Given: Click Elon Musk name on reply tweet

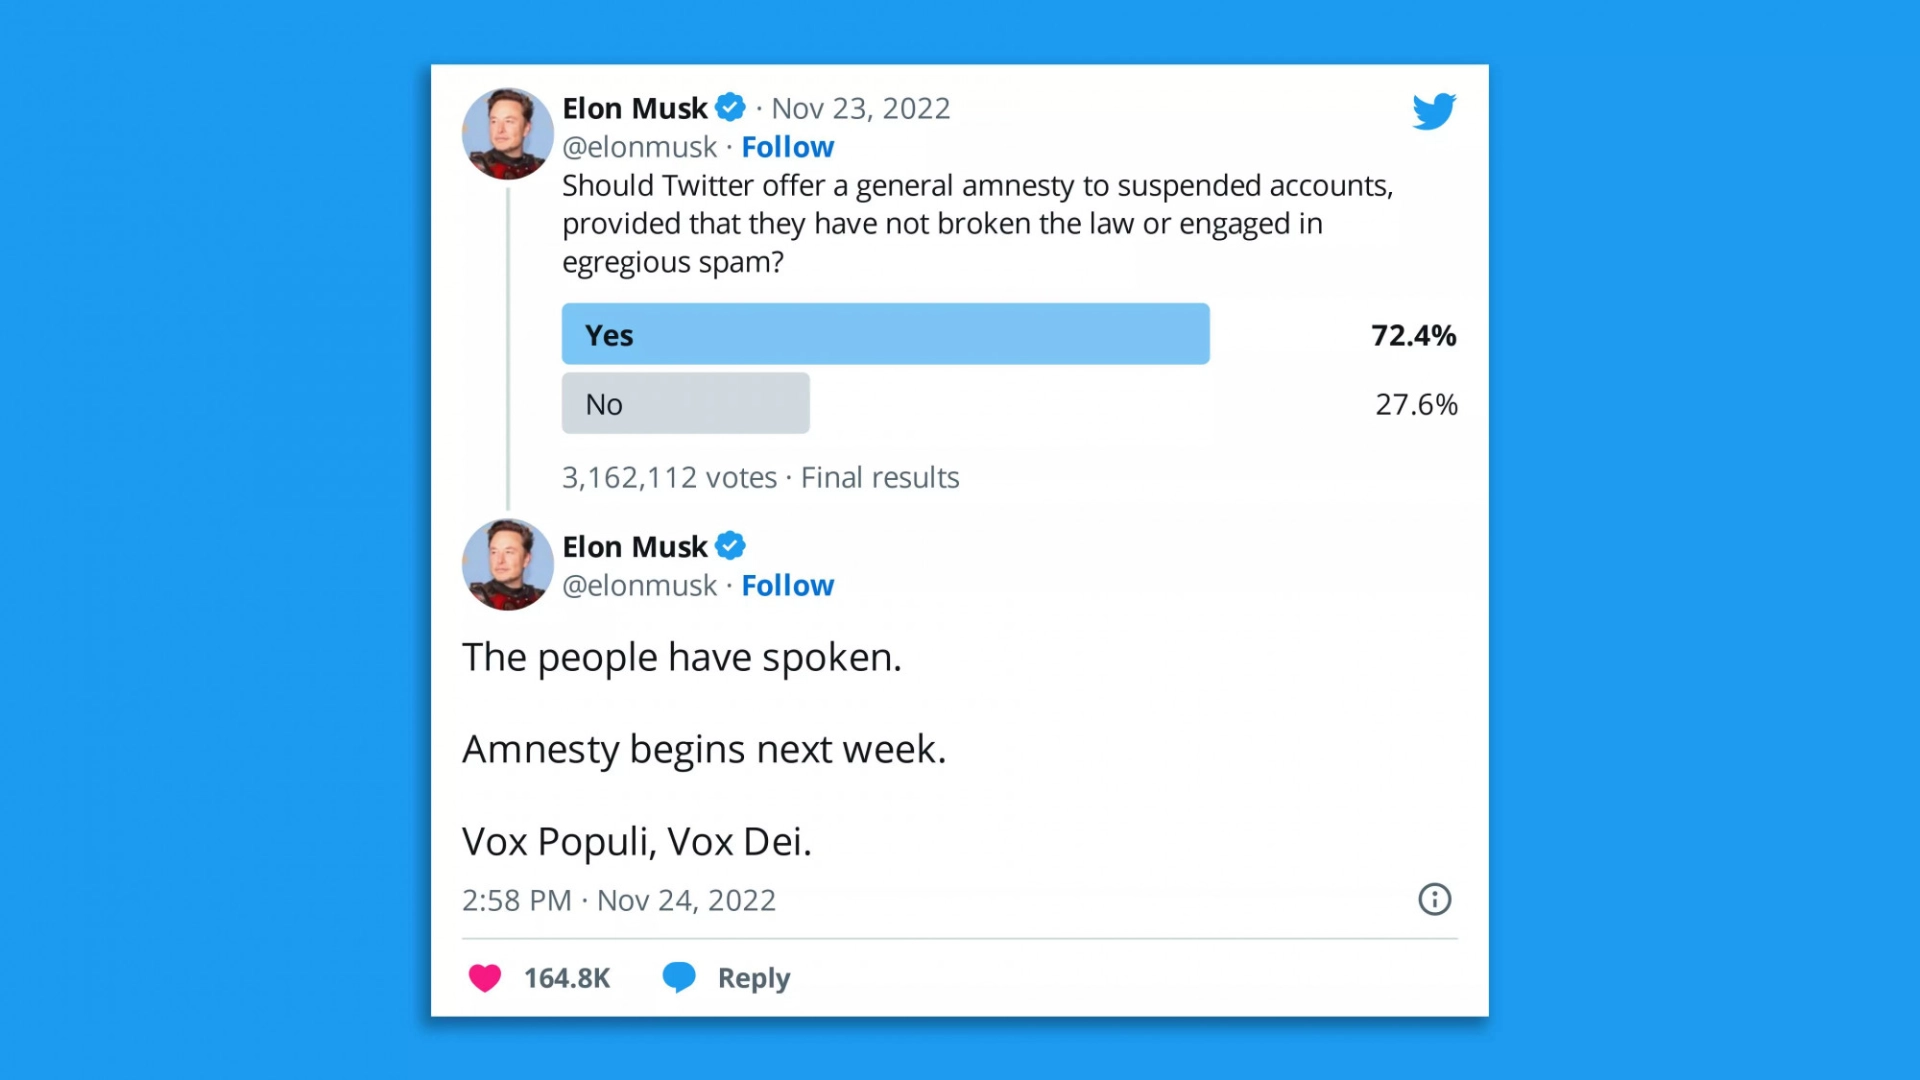Looking at the screenshot, I should 634,547.
